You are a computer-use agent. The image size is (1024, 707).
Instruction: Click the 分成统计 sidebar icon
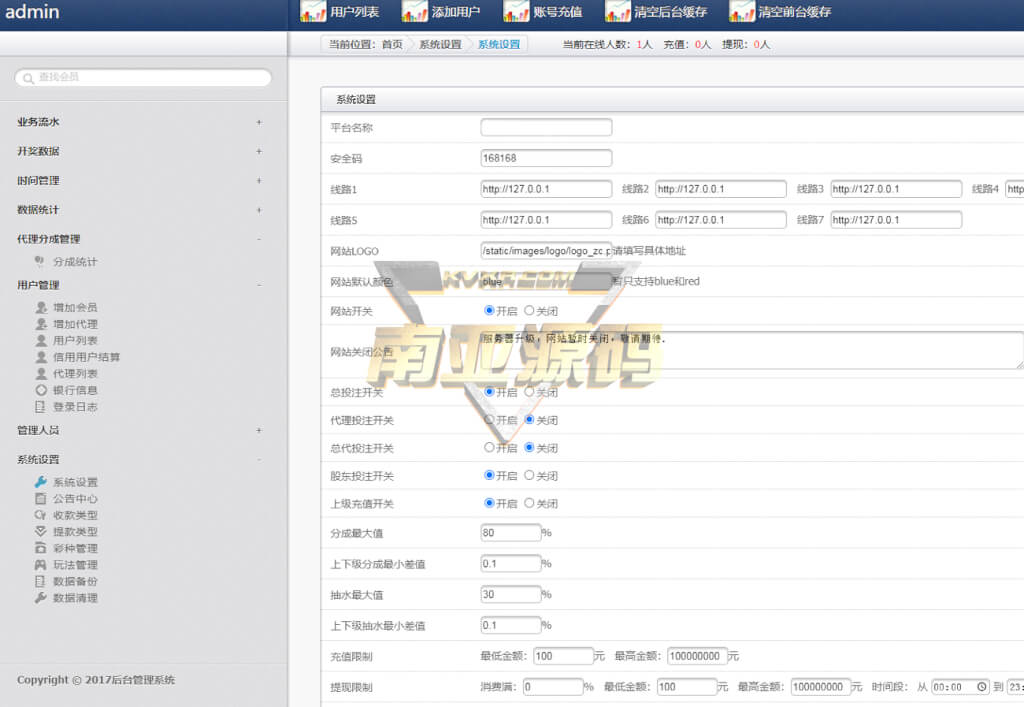(x=39, y=261)
